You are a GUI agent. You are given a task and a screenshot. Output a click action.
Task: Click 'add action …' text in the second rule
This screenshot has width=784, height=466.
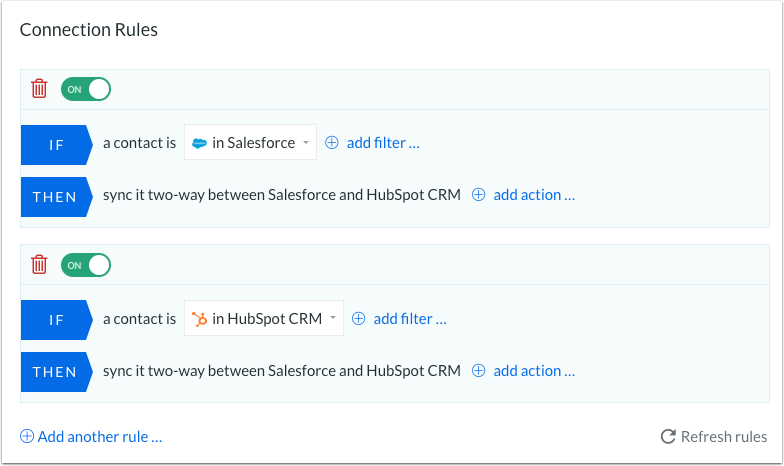534,371
